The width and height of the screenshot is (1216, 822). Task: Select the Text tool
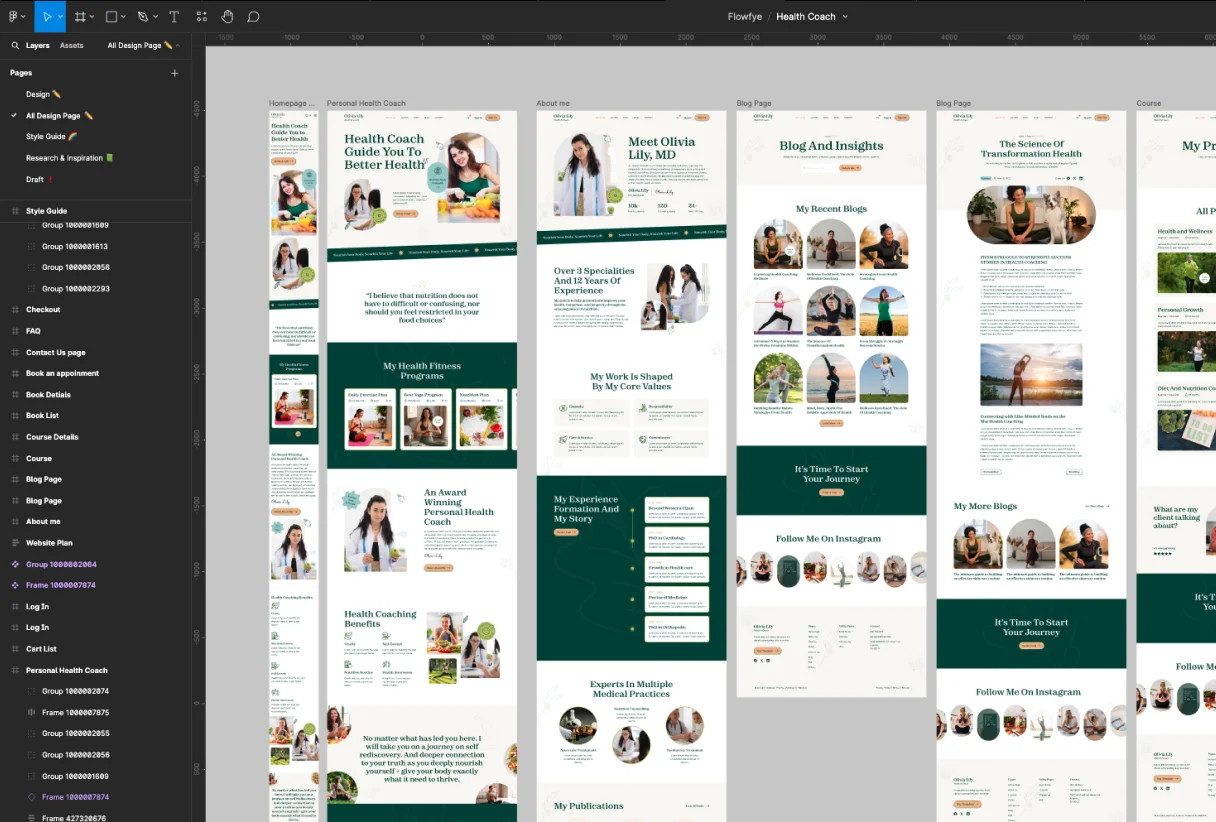[174, 16]
